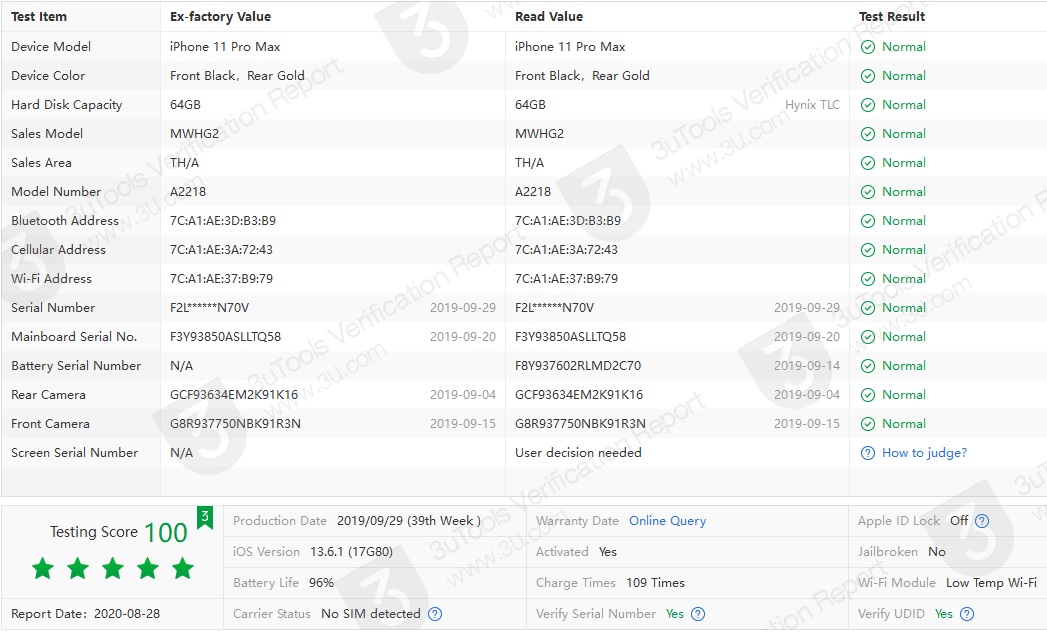Click the Normal check icon for Rear Camera

[x=867, y=395]
